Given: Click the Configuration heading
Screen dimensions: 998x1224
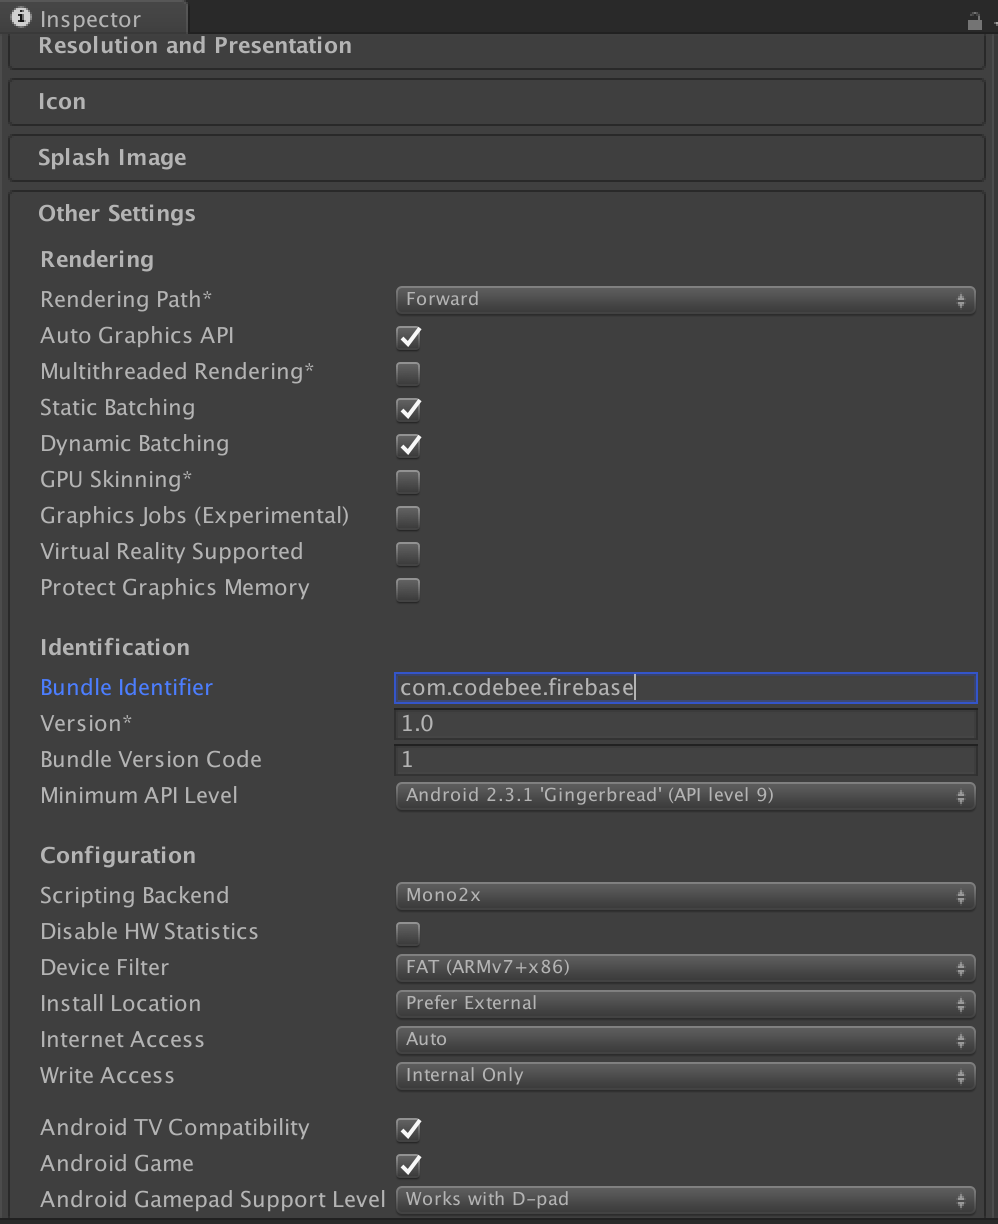Looking at the screenshot, I should pos(118,856).
